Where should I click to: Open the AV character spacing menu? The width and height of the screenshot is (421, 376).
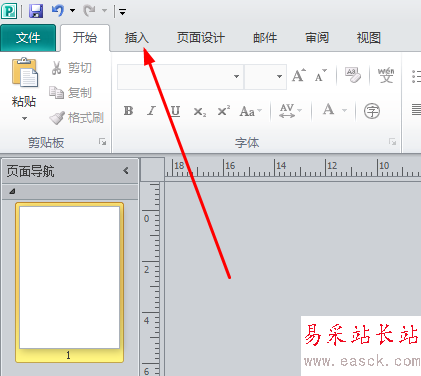[290, 111]
